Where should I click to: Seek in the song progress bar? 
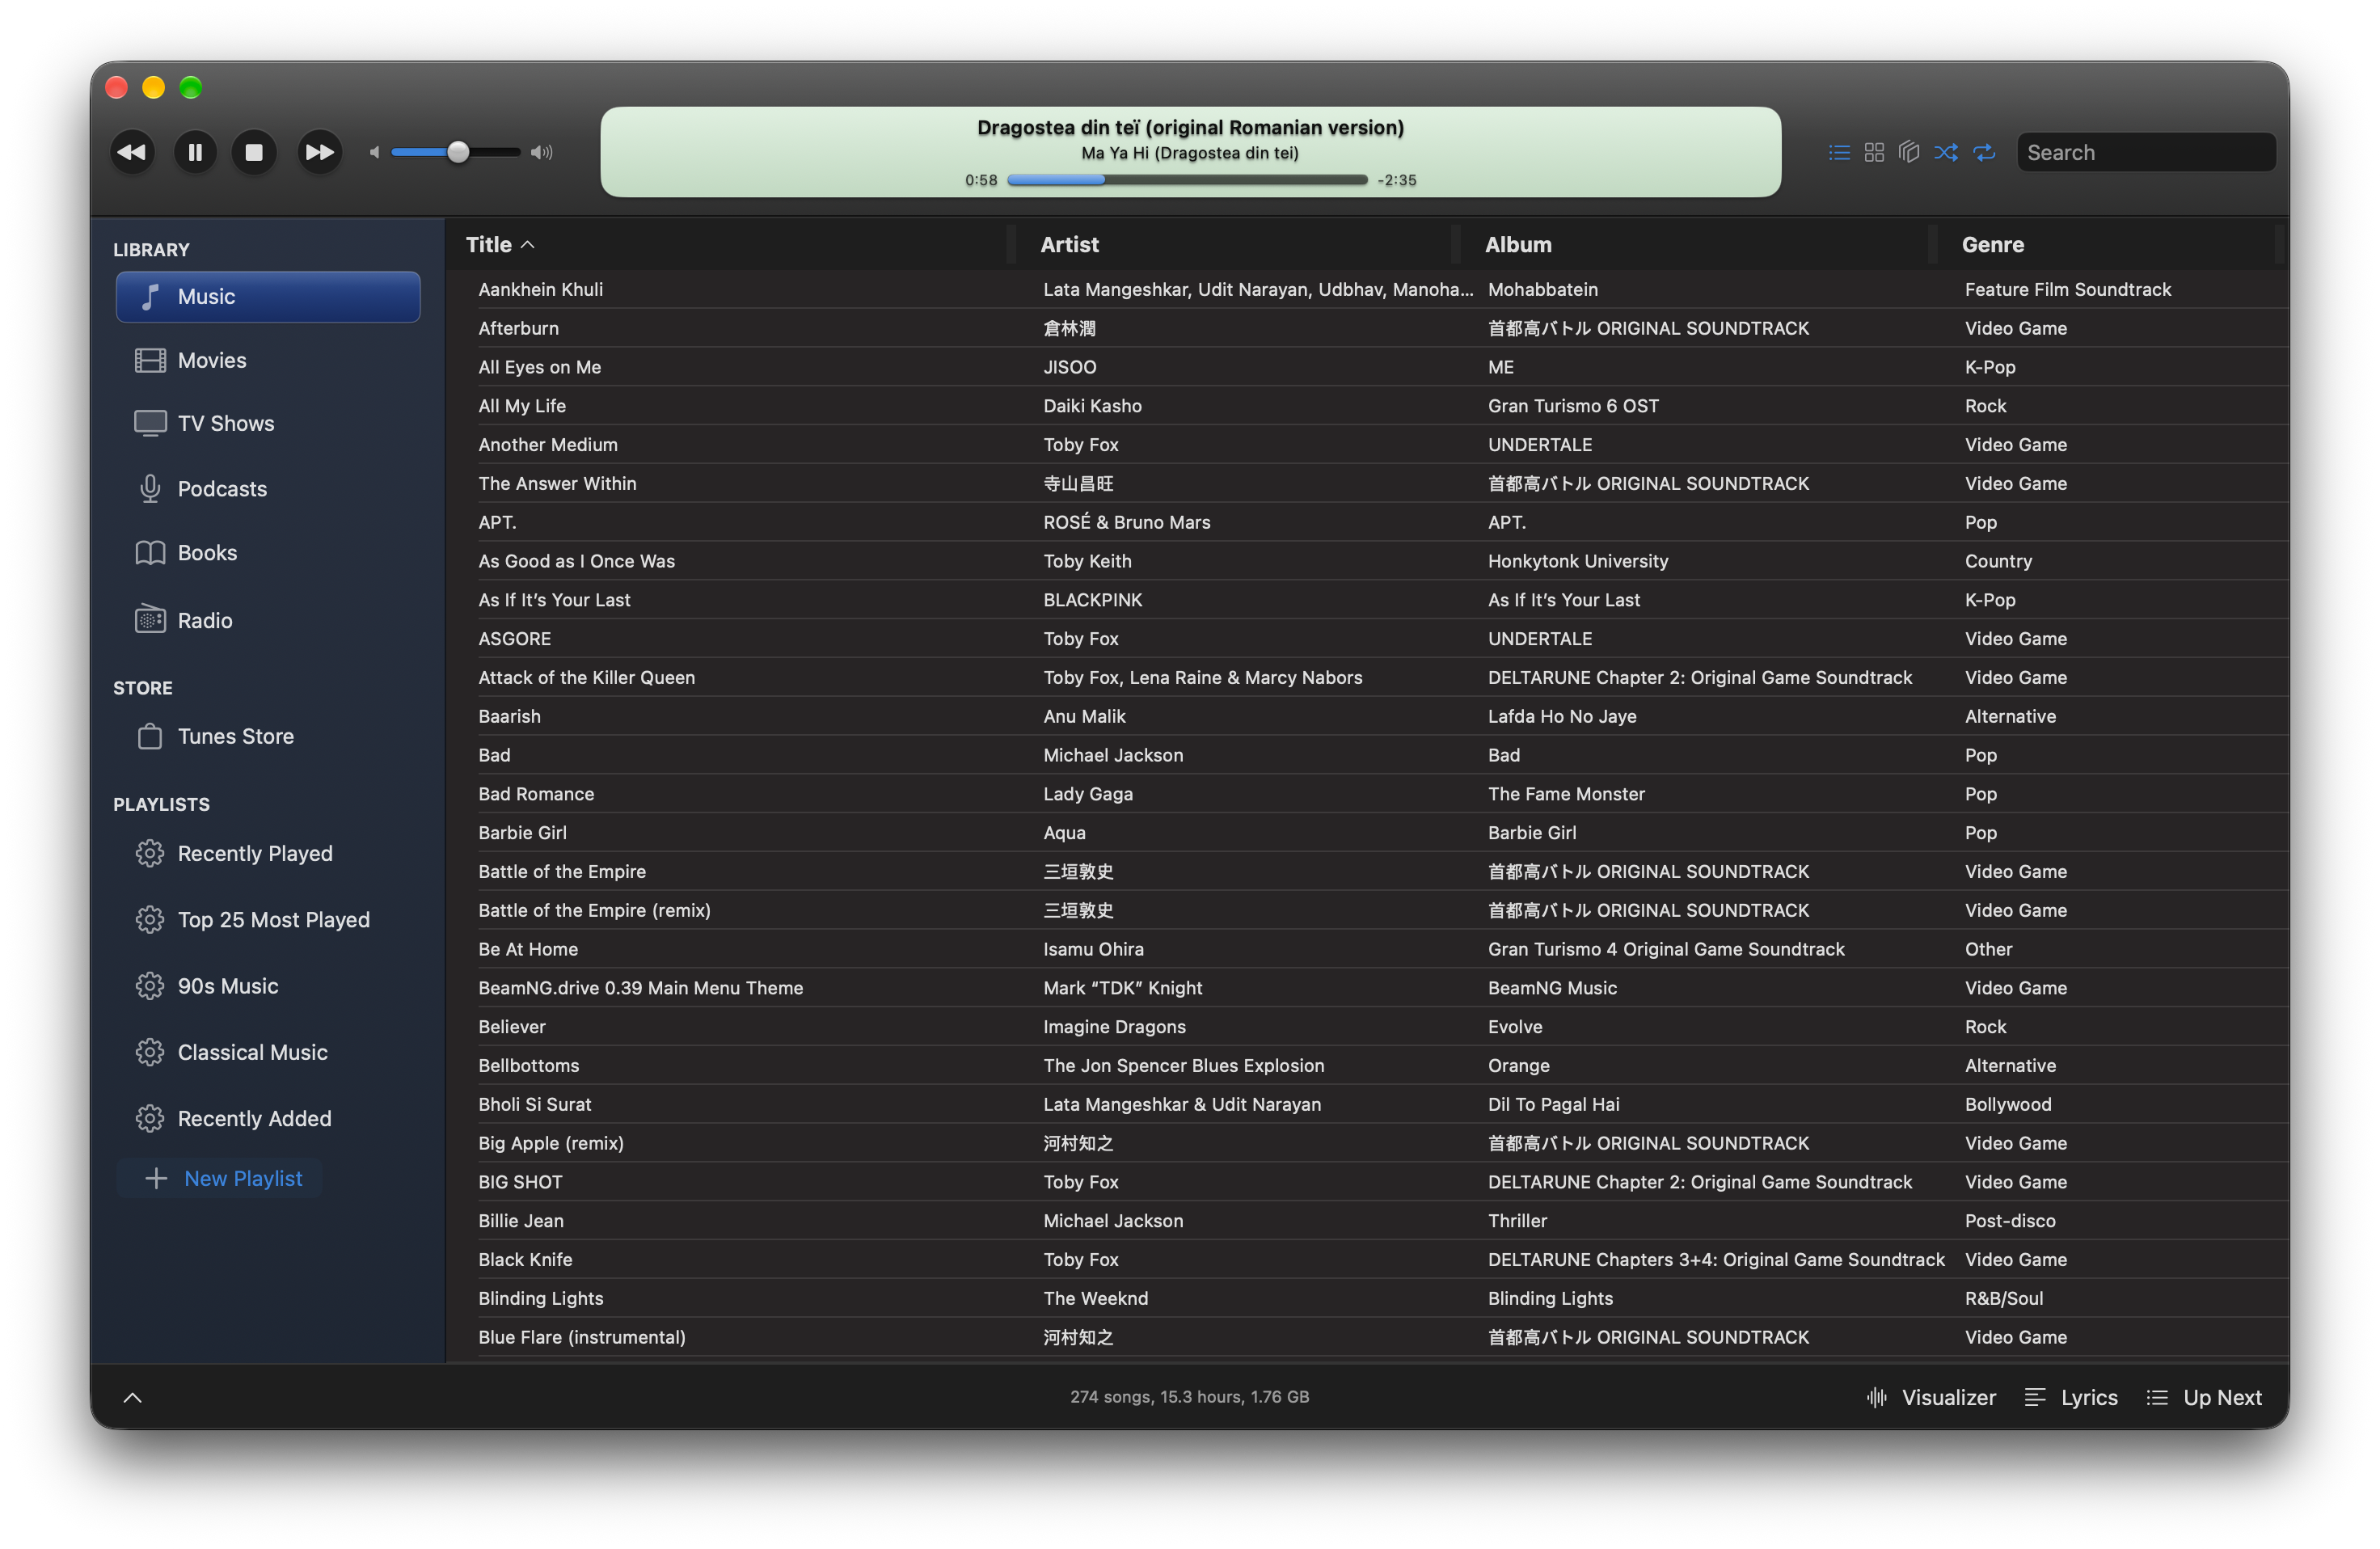click(1187, 180)
